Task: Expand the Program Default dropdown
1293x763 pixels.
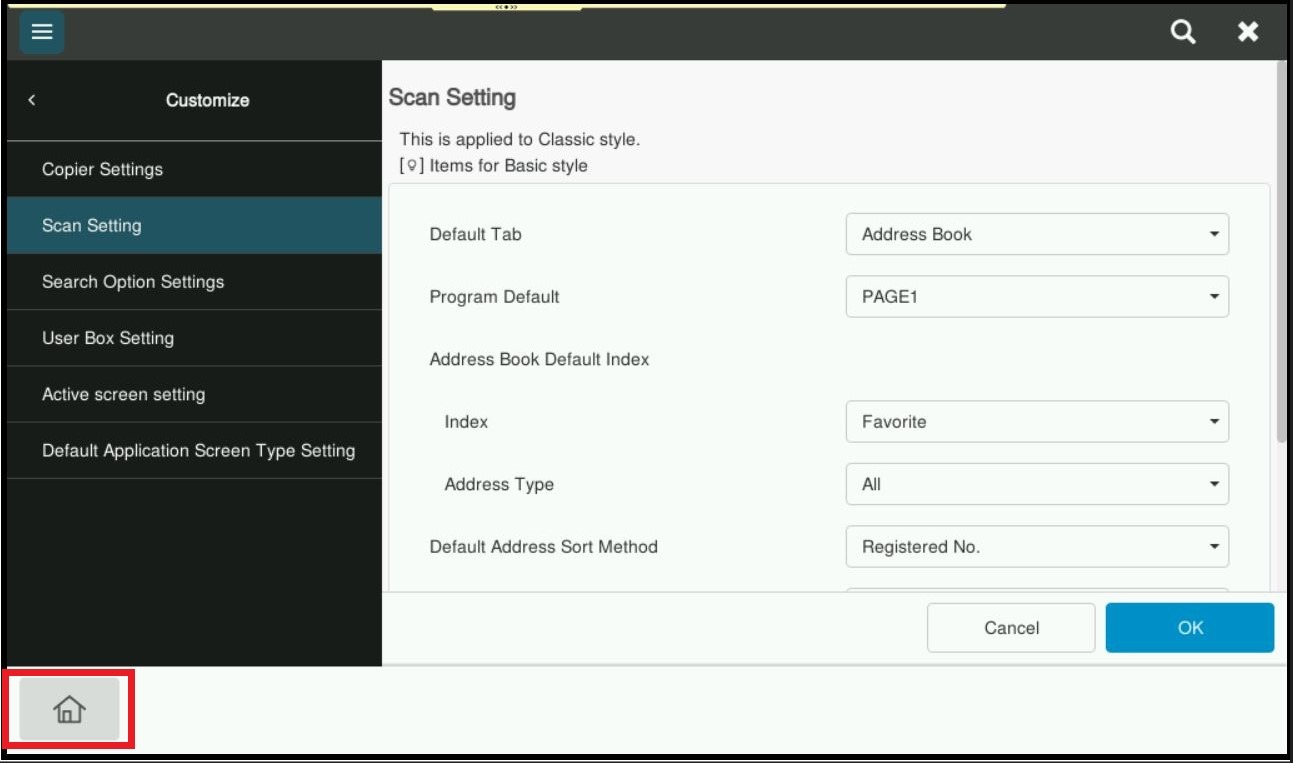Action: (x=1036, y=297)
